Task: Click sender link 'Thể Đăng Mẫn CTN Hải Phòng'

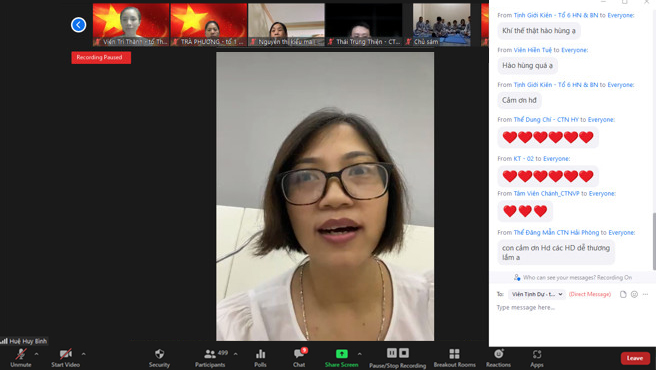Action: click(x=556, y=232)
